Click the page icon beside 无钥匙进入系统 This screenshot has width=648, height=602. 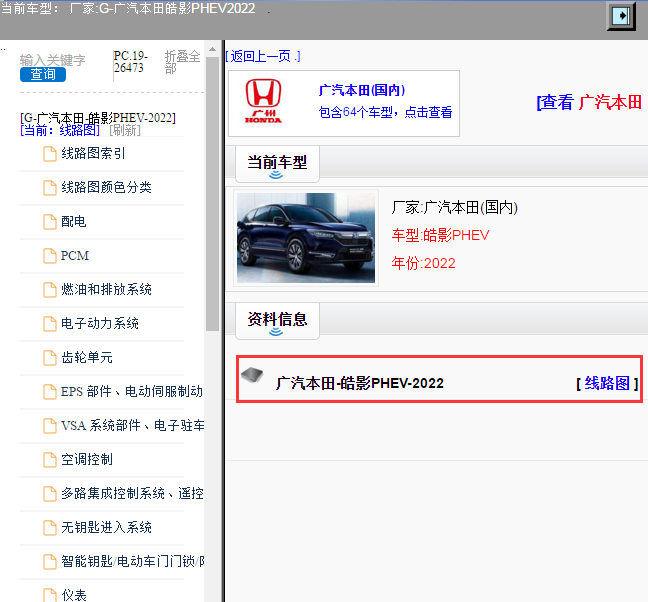(50, 527)
